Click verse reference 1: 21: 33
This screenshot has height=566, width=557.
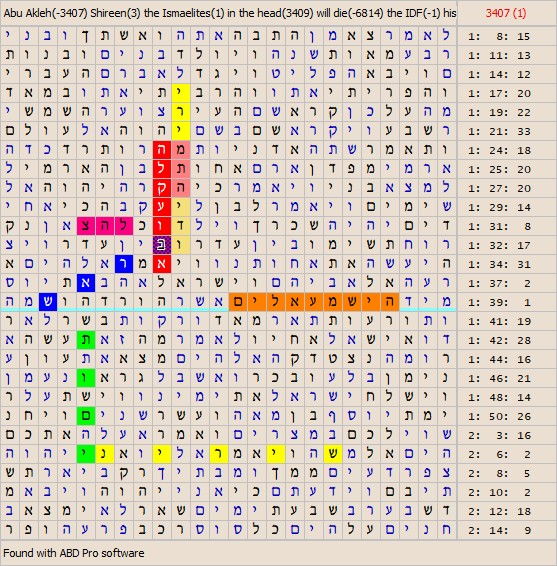(x=499, y=131)
